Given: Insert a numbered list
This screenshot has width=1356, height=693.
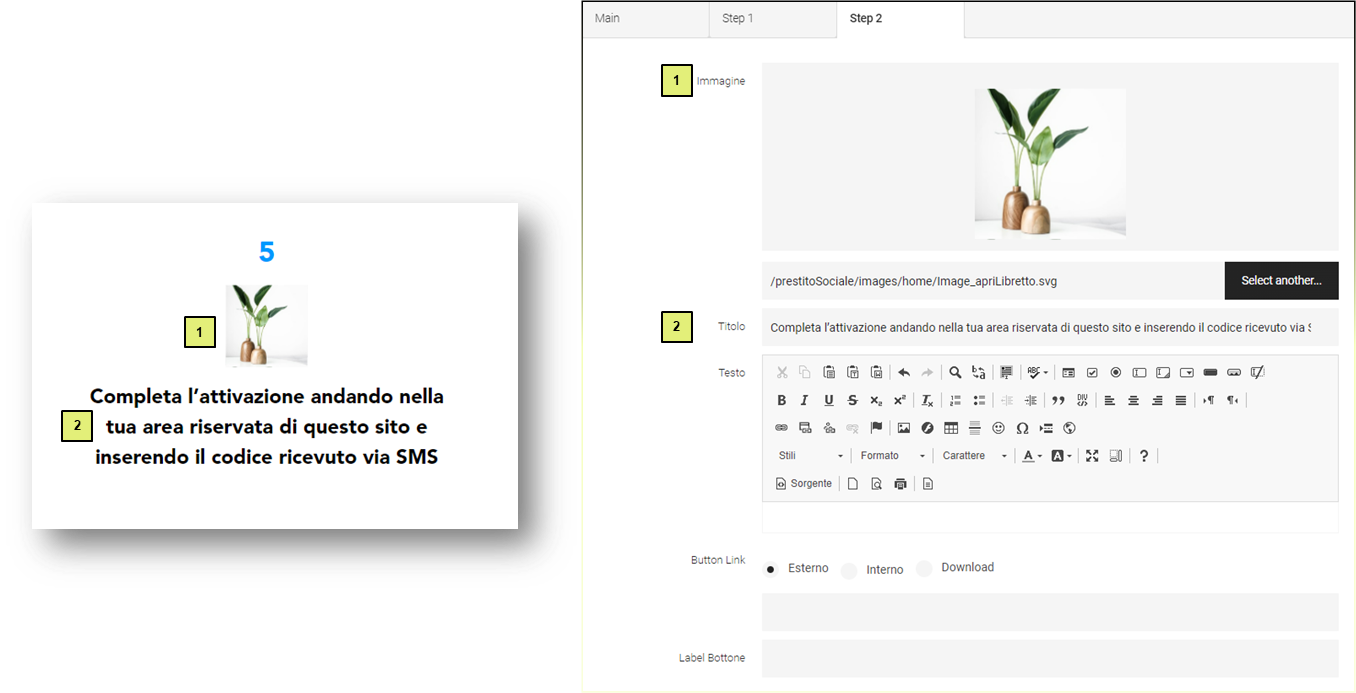Looking at the screenshot, I should pyautogui.click(x=955, y=400).
